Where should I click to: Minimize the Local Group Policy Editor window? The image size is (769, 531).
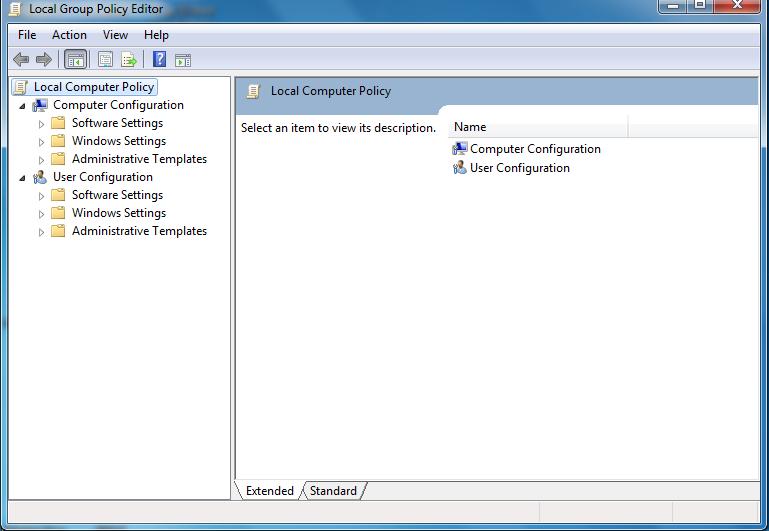coord(673,6)
